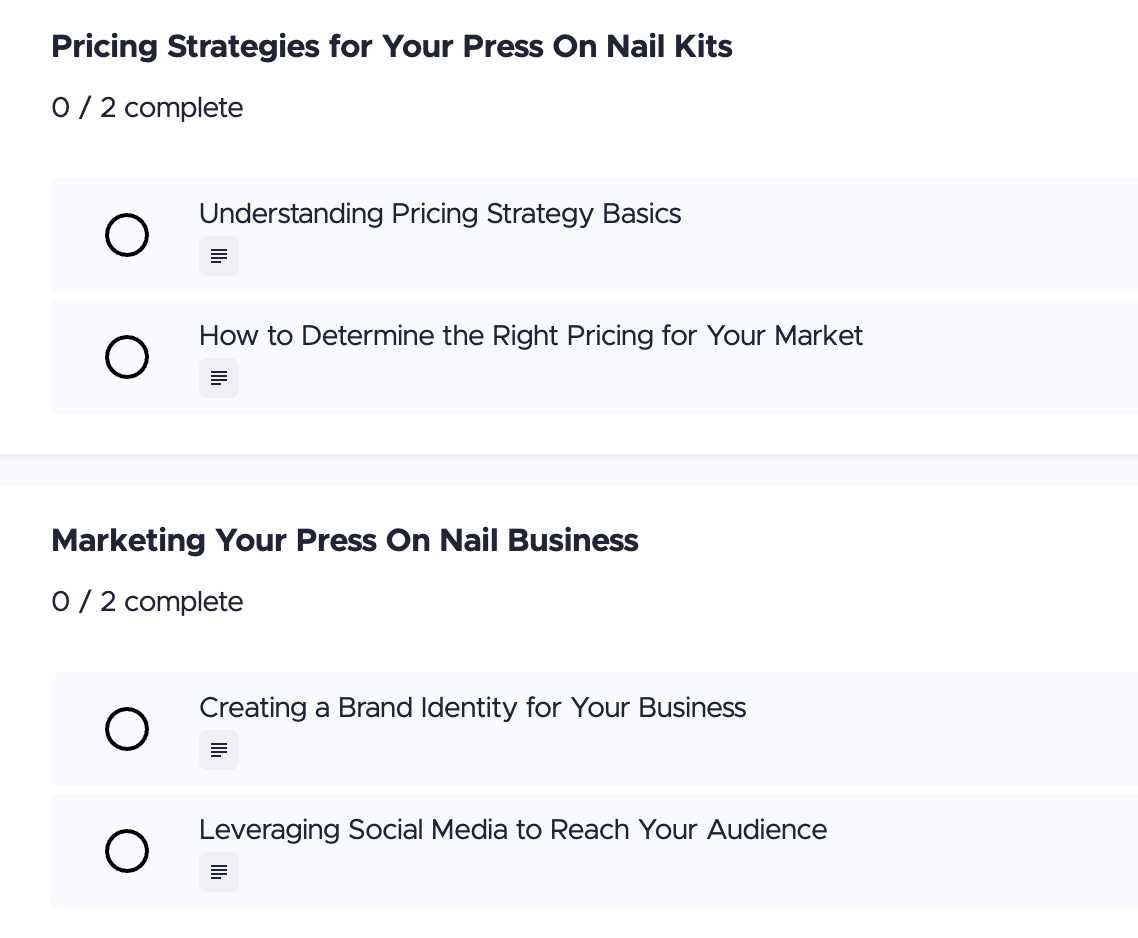Click the text lesson icon for How to Determine the Right Pricing
The height and width of the screenshot is (938, 1138).
pyautogui.click(x=219, y=378)
